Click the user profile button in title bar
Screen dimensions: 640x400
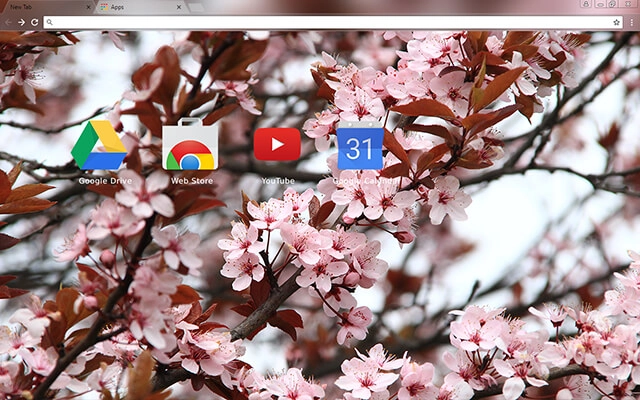tap(586, 4)
